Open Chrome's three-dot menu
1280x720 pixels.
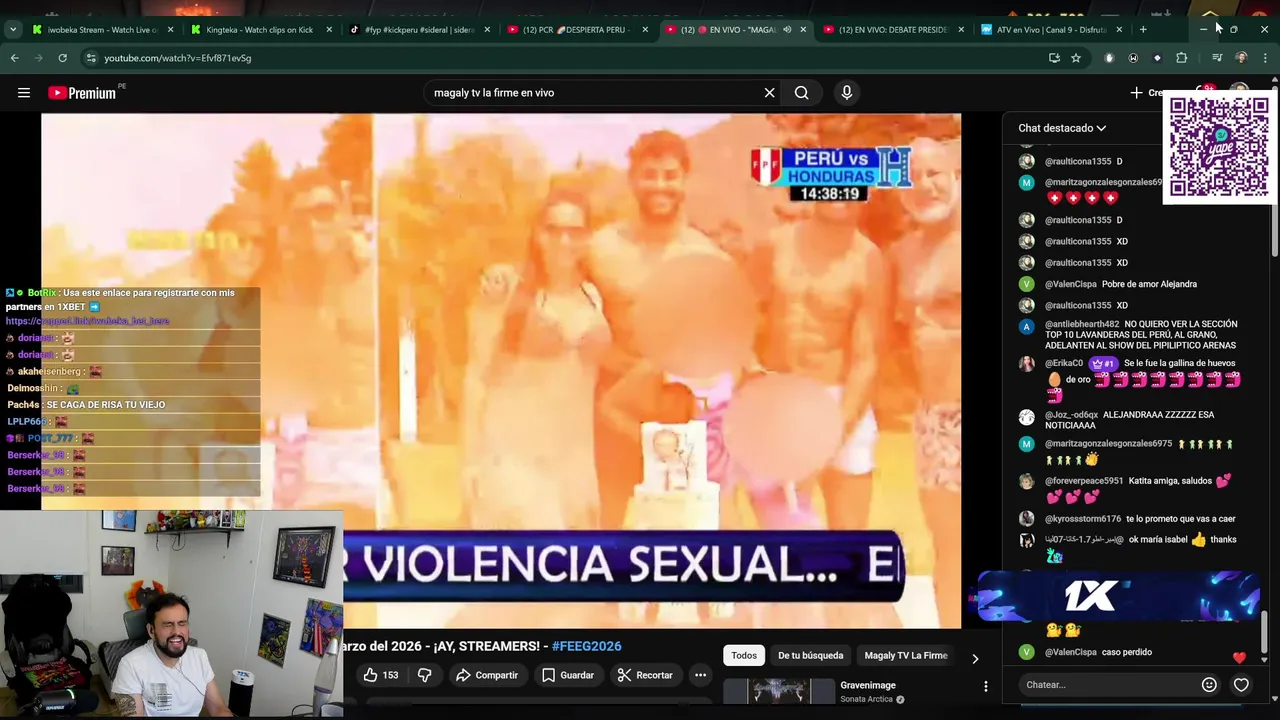1265,58
